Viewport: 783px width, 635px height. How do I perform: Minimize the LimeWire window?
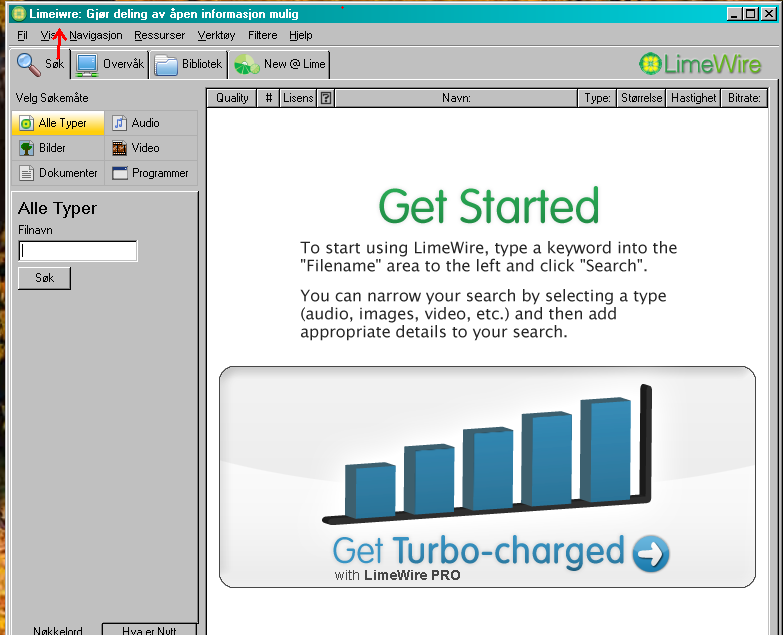coord(734,14)
